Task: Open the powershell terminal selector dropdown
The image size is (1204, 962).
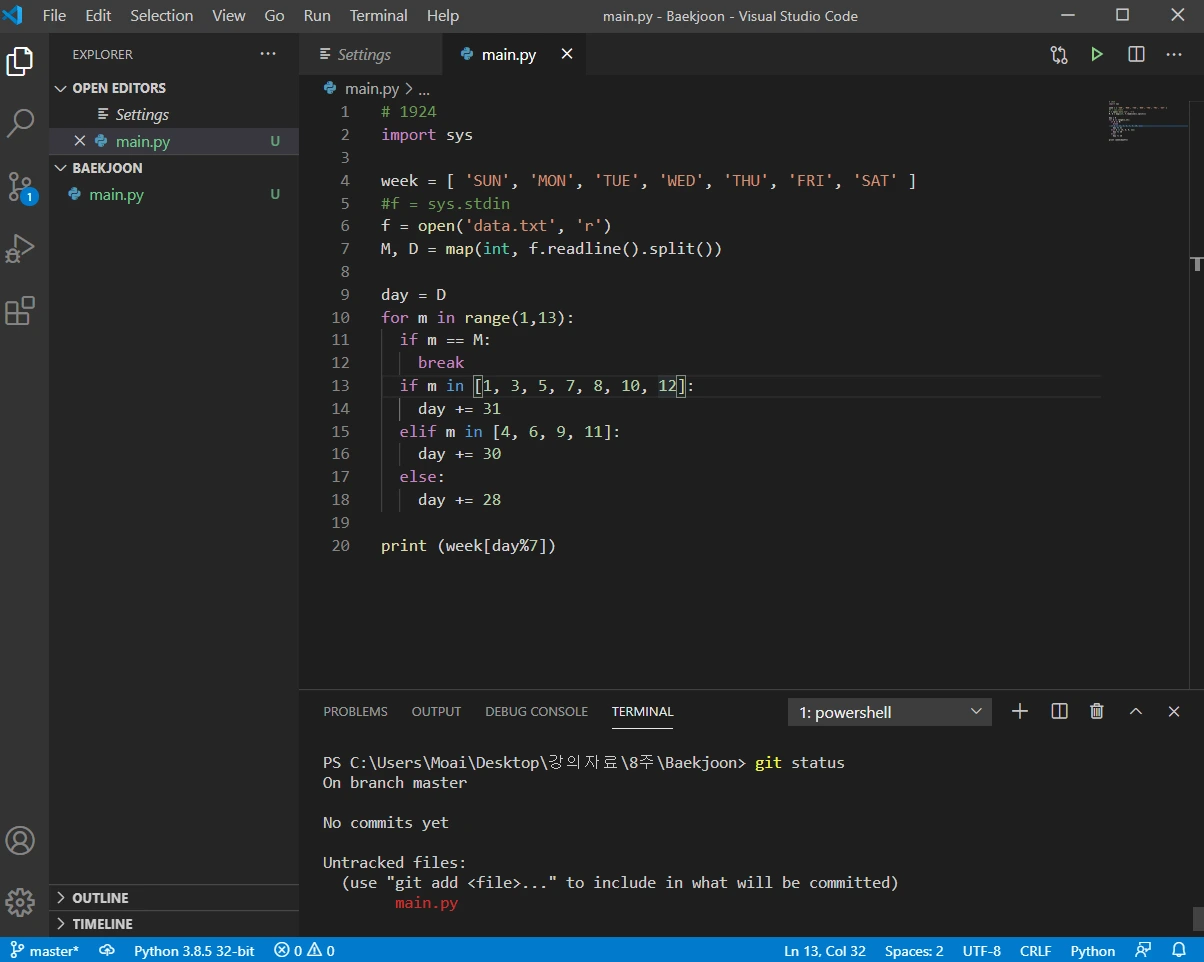Action: pos(889,712)
